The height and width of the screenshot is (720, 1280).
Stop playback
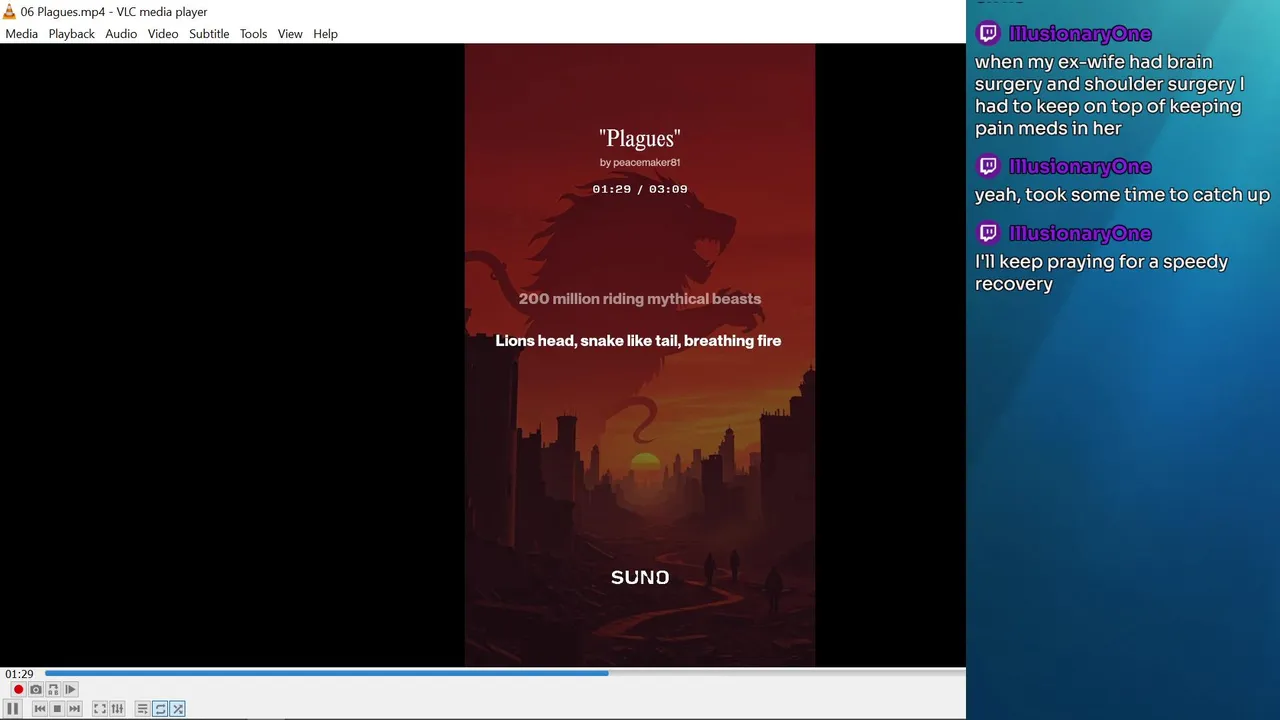pyautogui.click(x=57, y=709)
